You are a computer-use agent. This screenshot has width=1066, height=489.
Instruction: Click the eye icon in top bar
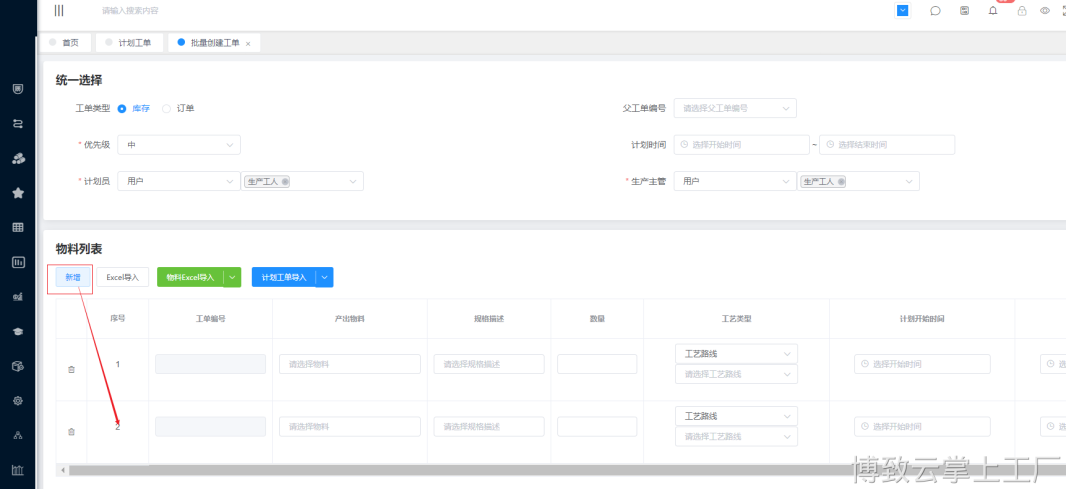click(x=1045, y=11)
